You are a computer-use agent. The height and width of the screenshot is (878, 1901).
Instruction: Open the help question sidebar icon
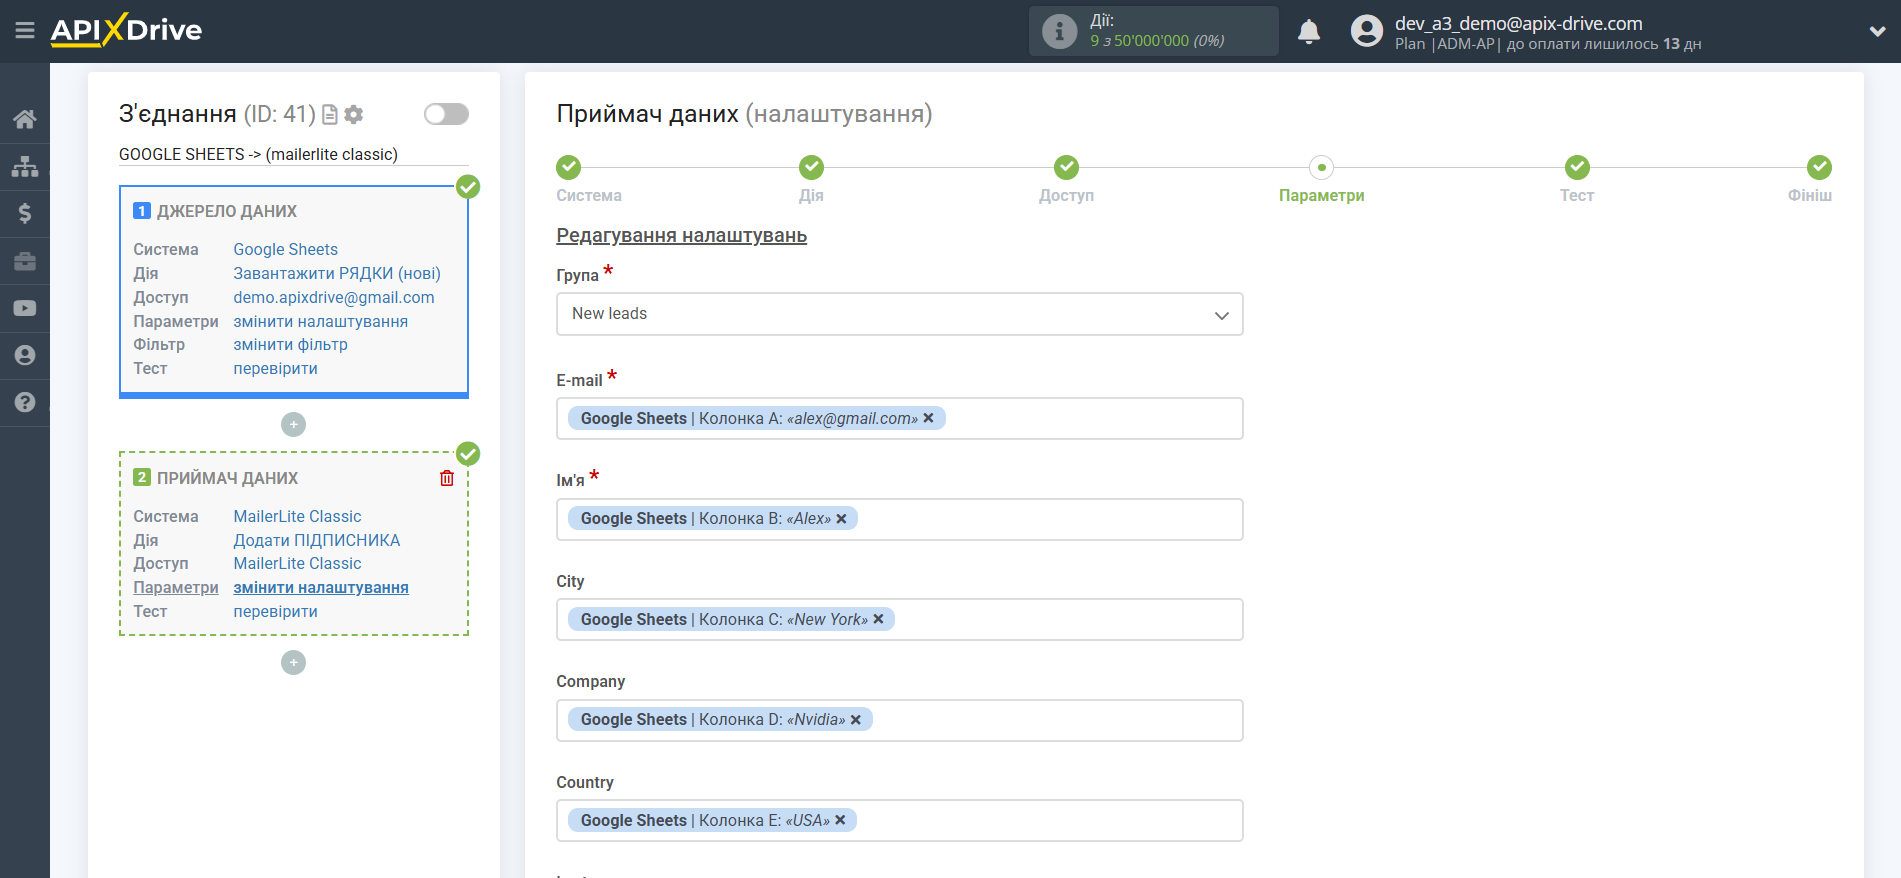(25, 402)
